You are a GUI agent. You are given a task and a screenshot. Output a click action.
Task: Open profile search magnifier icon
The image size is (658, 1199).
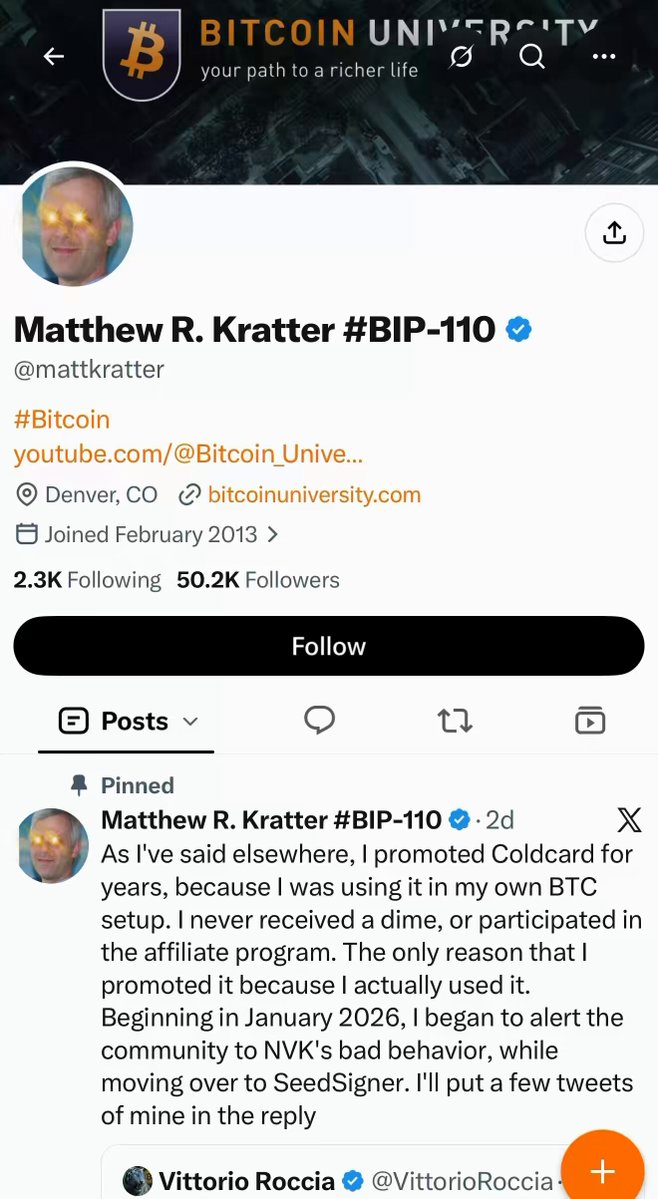pos(532,56)
